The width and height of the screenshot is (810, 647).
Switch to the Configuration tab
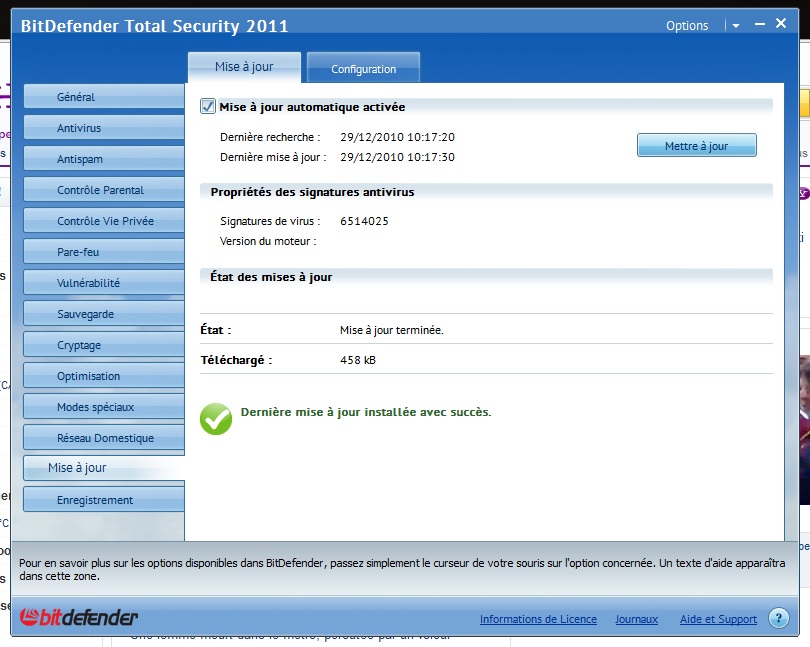tap(363, 69)
